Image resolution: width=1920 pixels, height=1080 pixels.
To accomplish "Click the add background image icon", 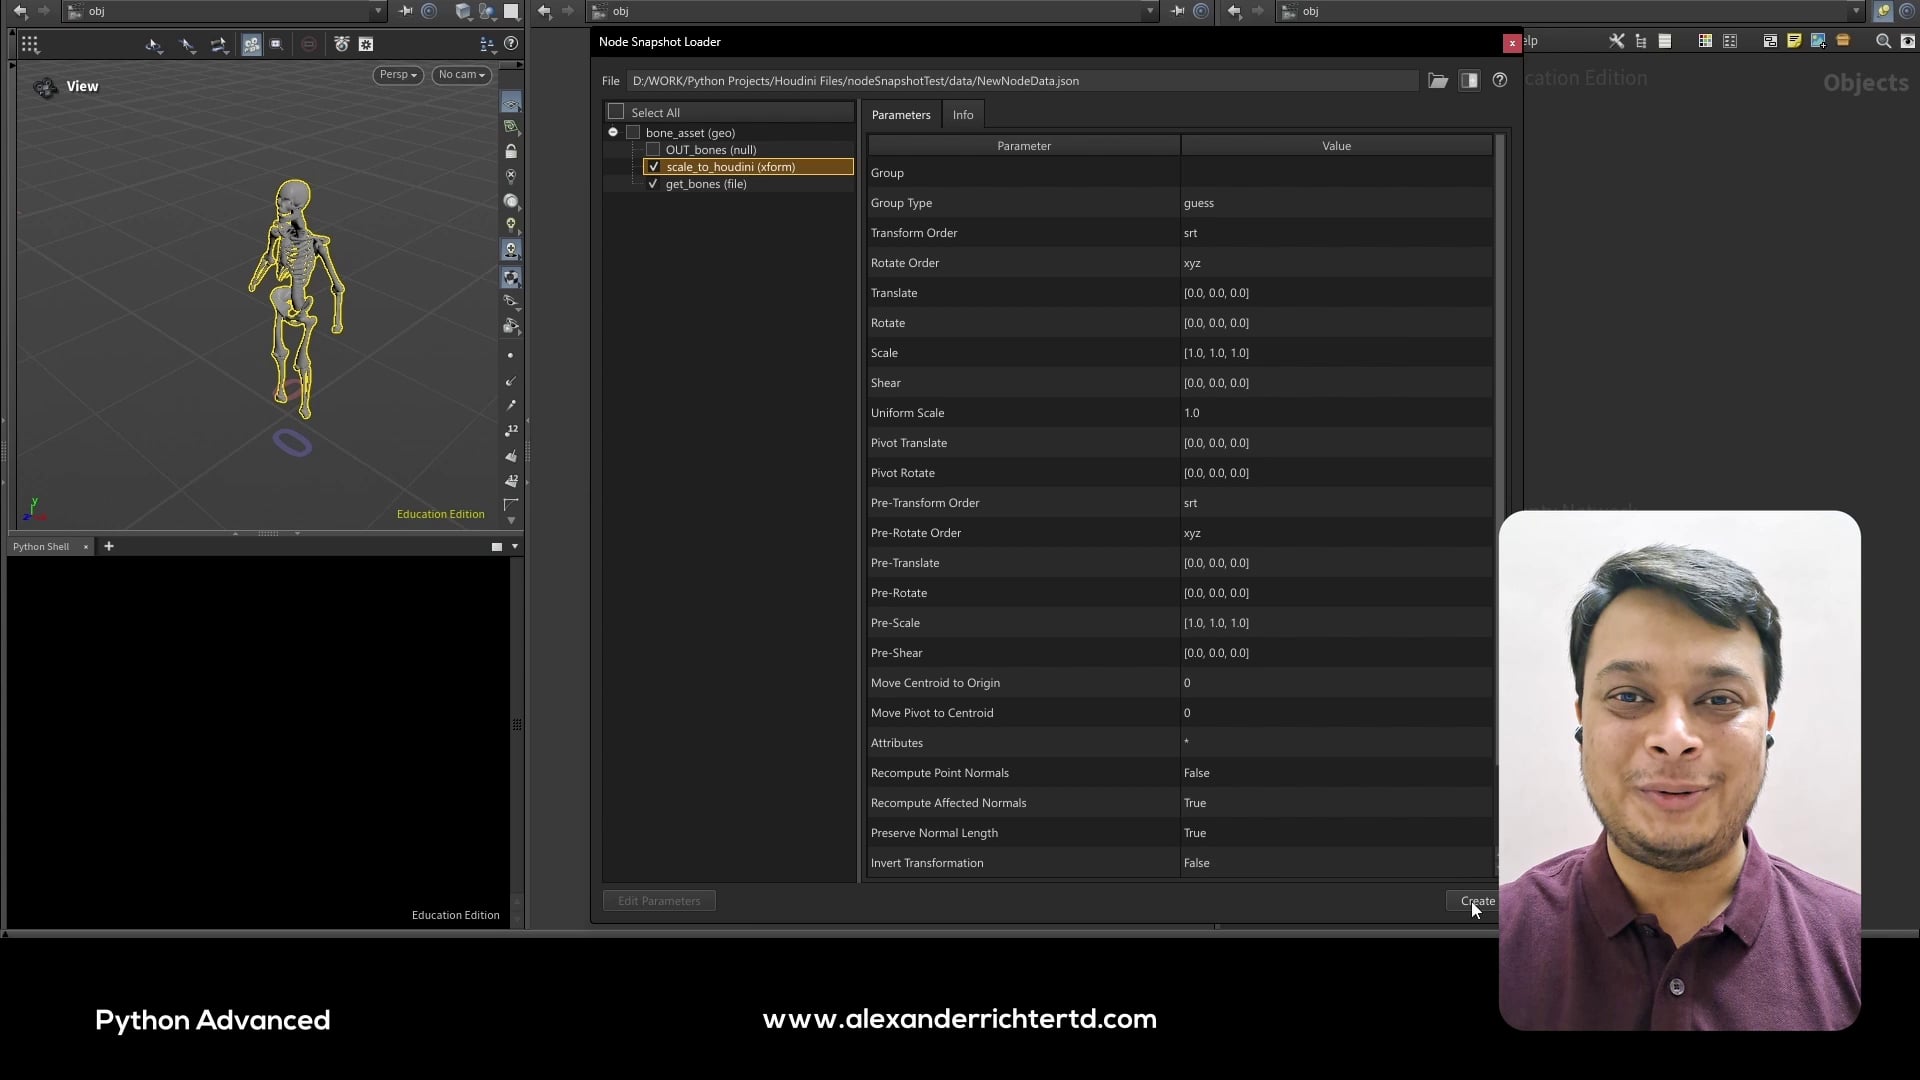I will coord(1818,41).
